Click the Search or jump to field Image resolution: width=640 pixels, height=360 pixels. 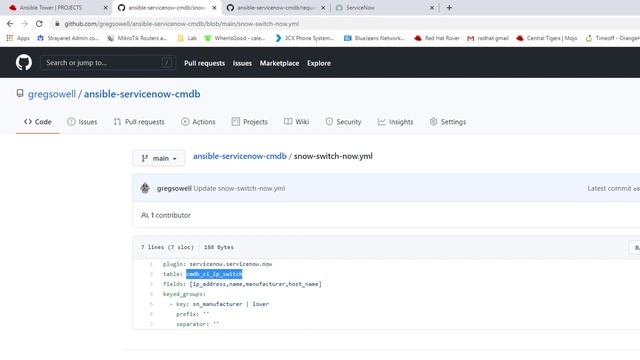108,62
